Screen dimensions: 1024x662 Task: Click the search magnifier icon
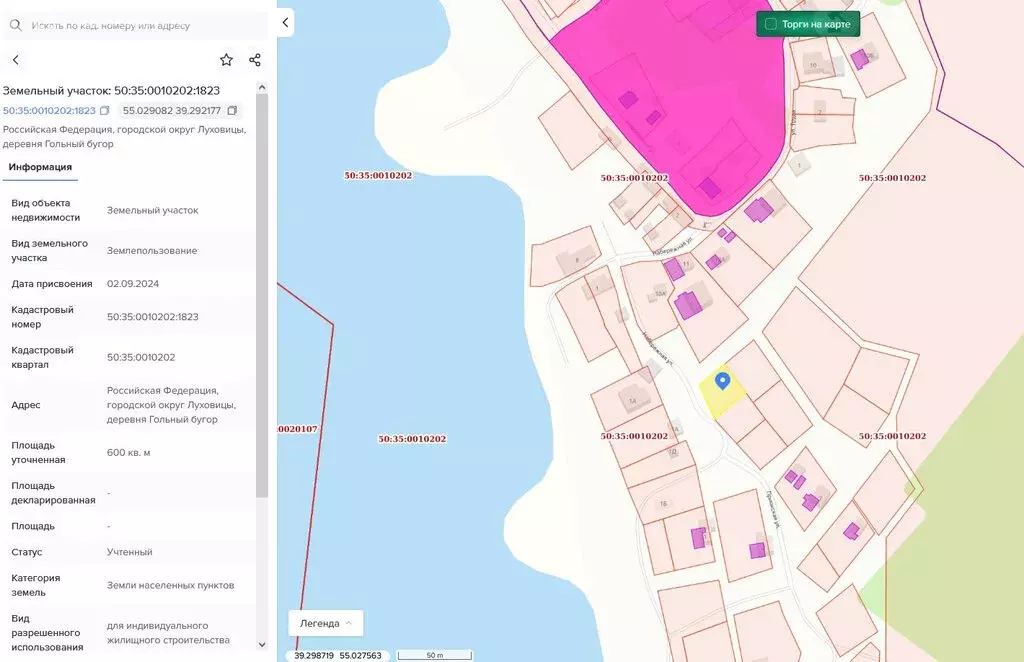[16, 25]
